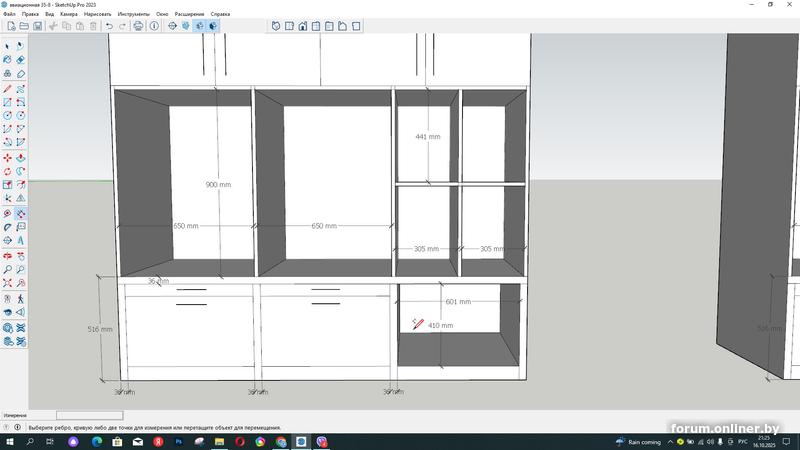Open the Инструменты menu
Image resolution: width=800 pixels, height=450 pixels.
[x=134, y=14]
